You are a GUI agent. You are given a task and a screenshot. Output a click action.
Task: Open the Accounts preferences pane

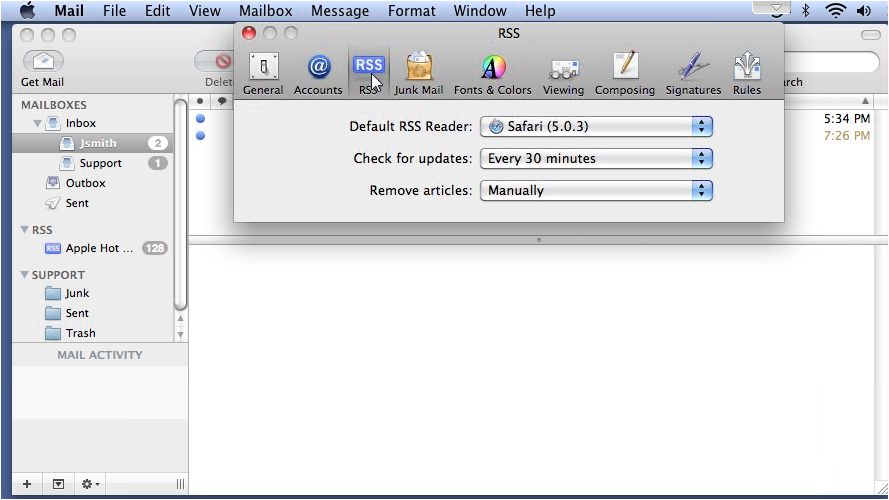[x=318, y=74]
